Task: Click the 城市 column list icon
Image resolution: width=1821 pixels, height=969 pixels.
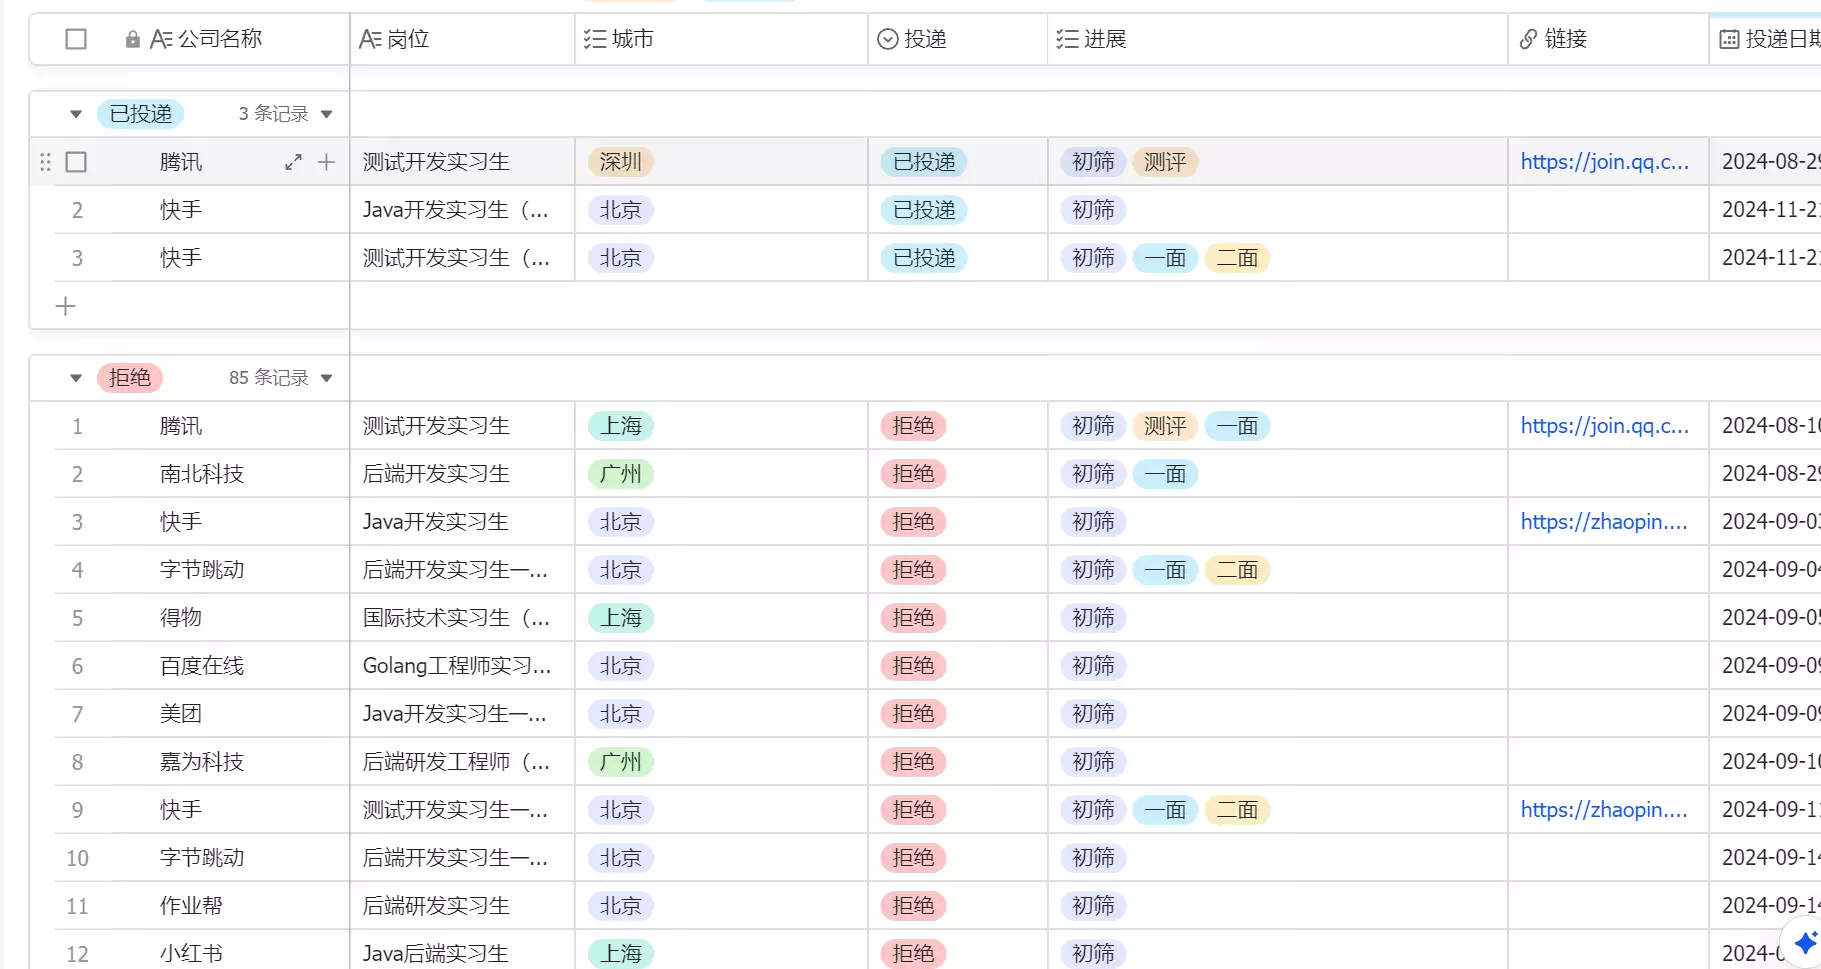Action: pos(595,39)
